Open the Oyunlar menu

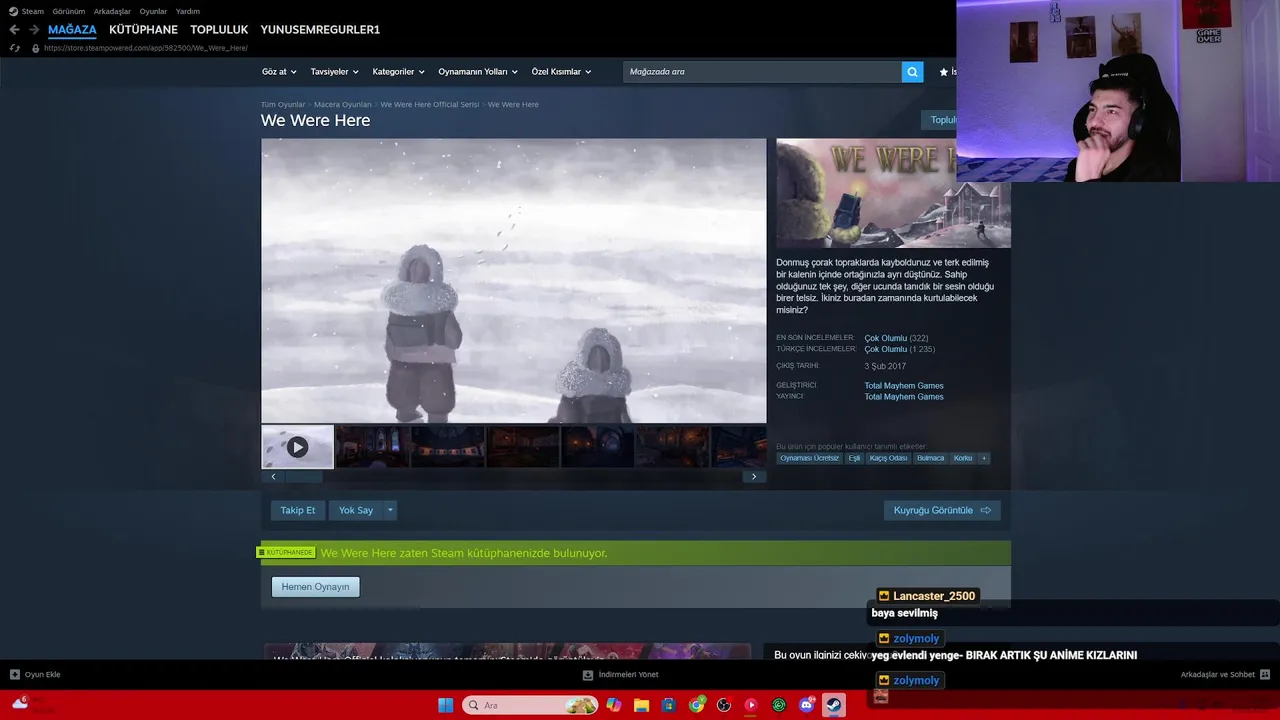[x=153, y=11]
